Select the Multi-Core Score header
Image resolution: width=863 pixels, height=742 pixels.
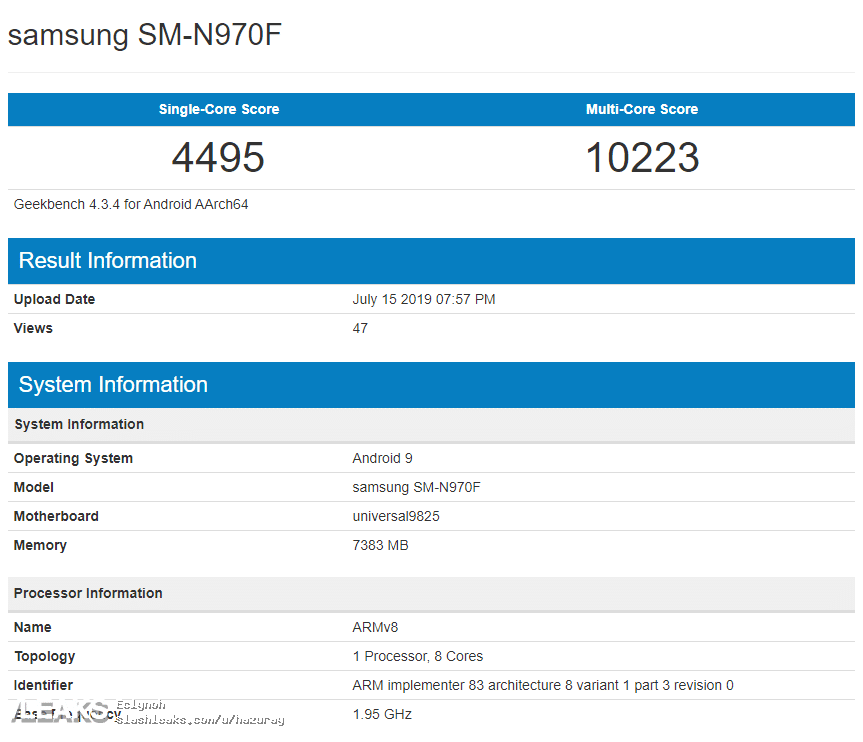[x=642, y=109]
